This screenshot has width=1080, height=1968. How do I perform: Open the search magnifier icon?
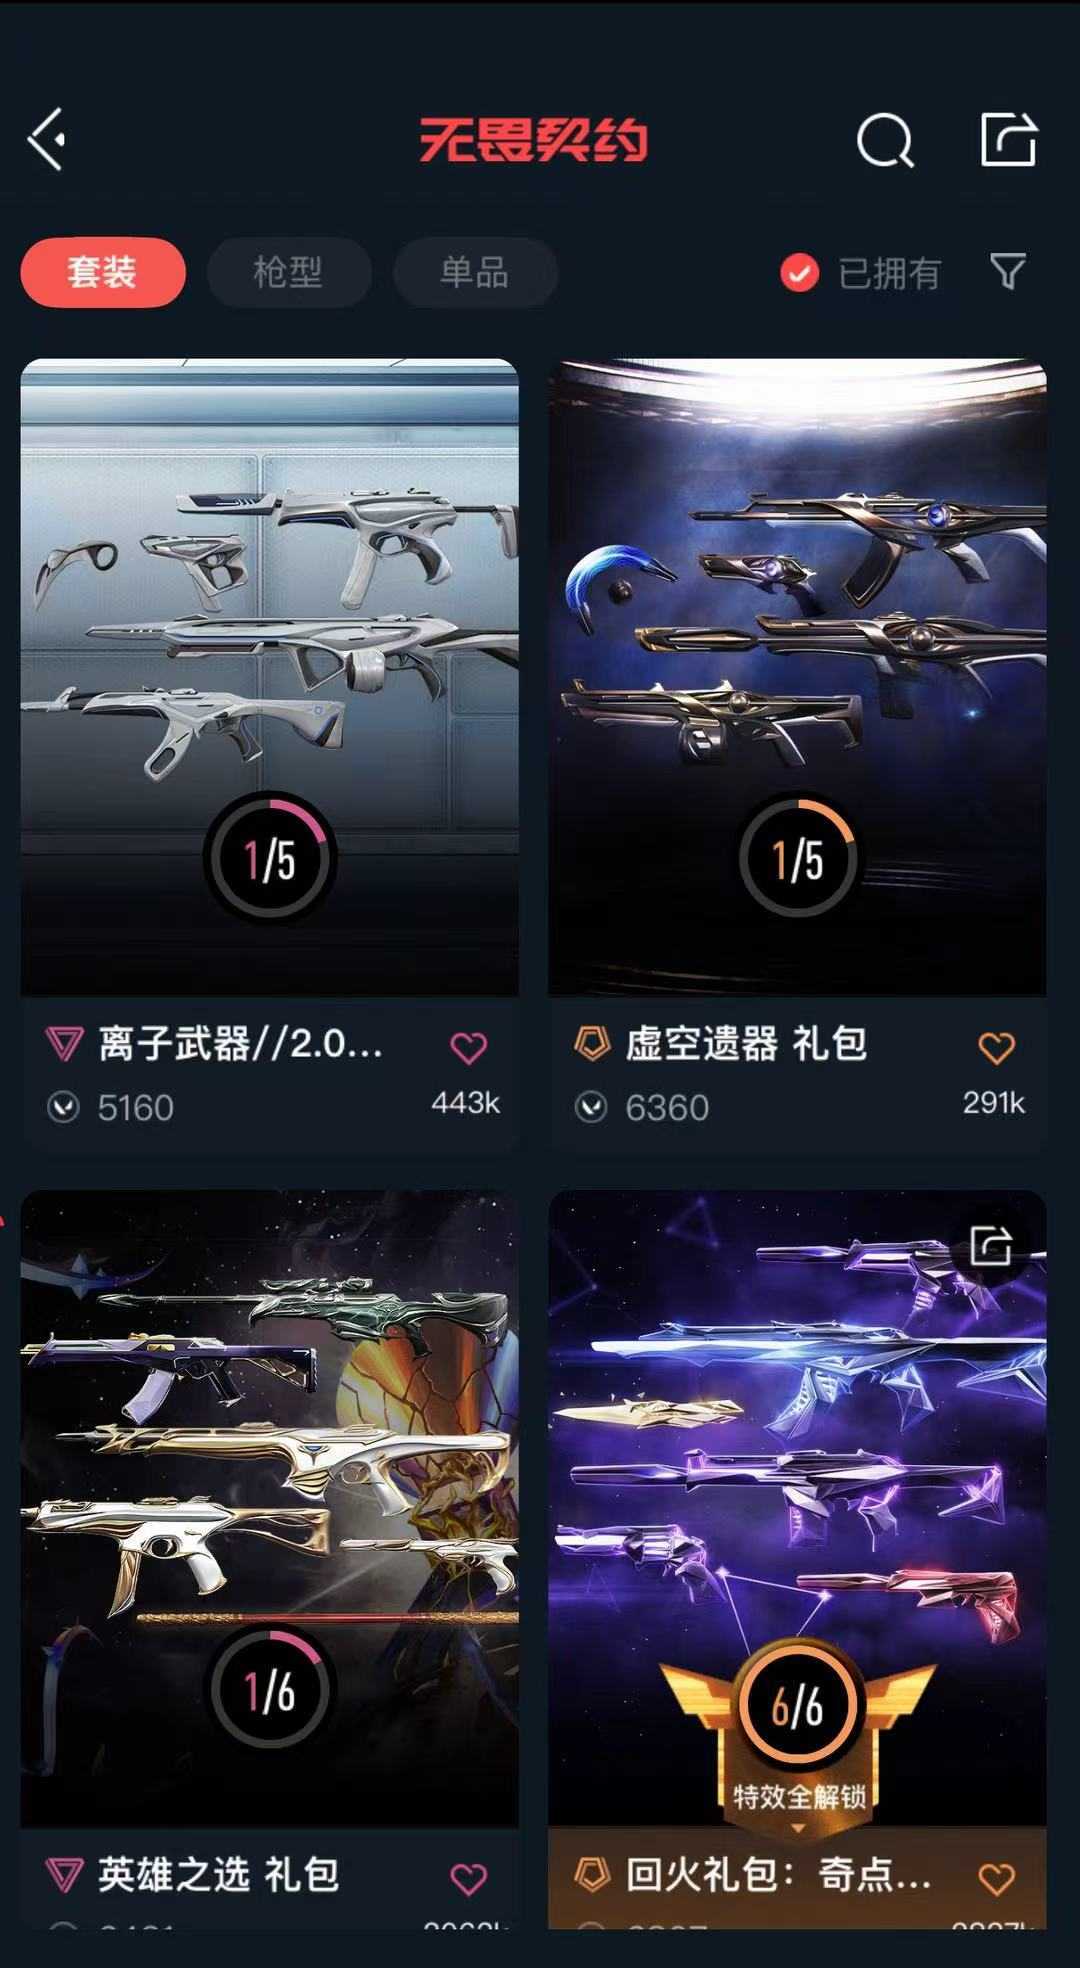coord(886,140)
